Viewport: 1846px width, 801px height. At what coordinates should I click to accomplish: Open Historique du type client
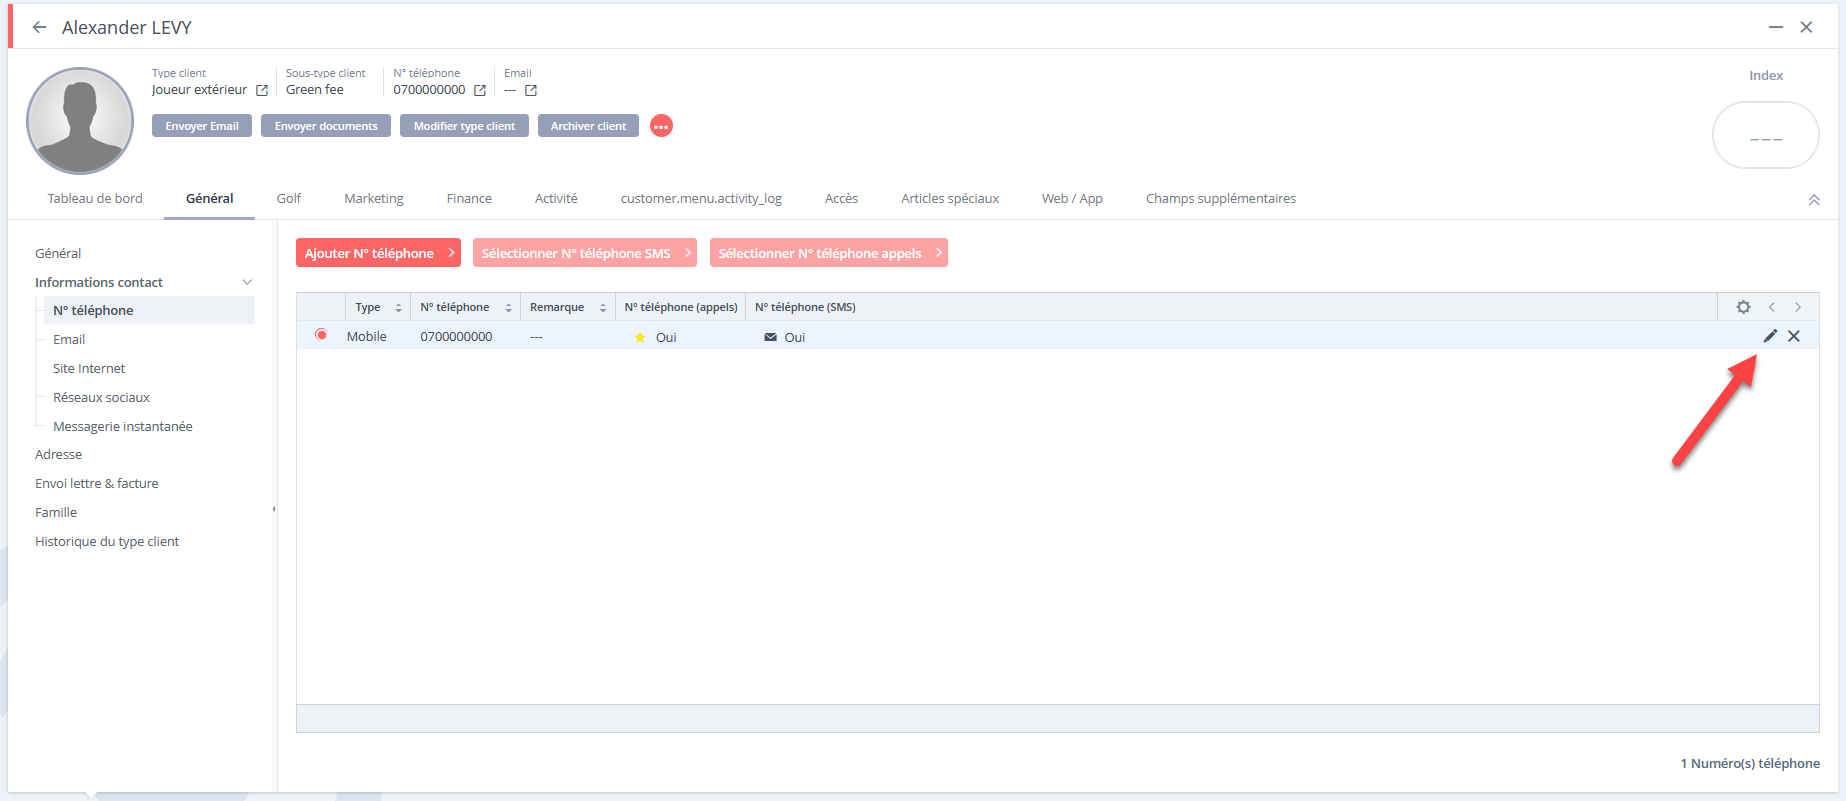[x=107, y=541]
